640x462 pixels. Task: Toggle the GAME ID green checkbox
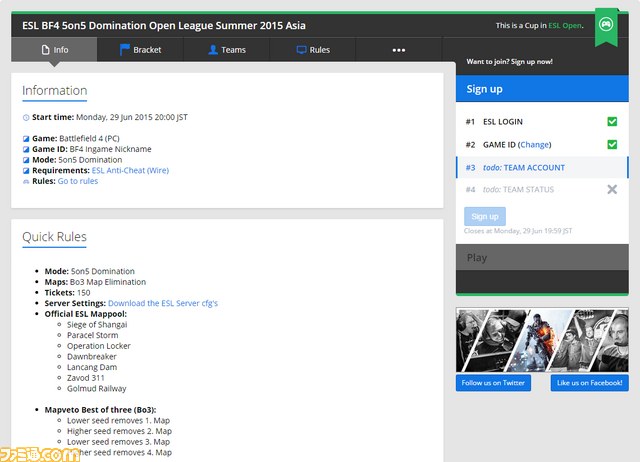(612, 144)
